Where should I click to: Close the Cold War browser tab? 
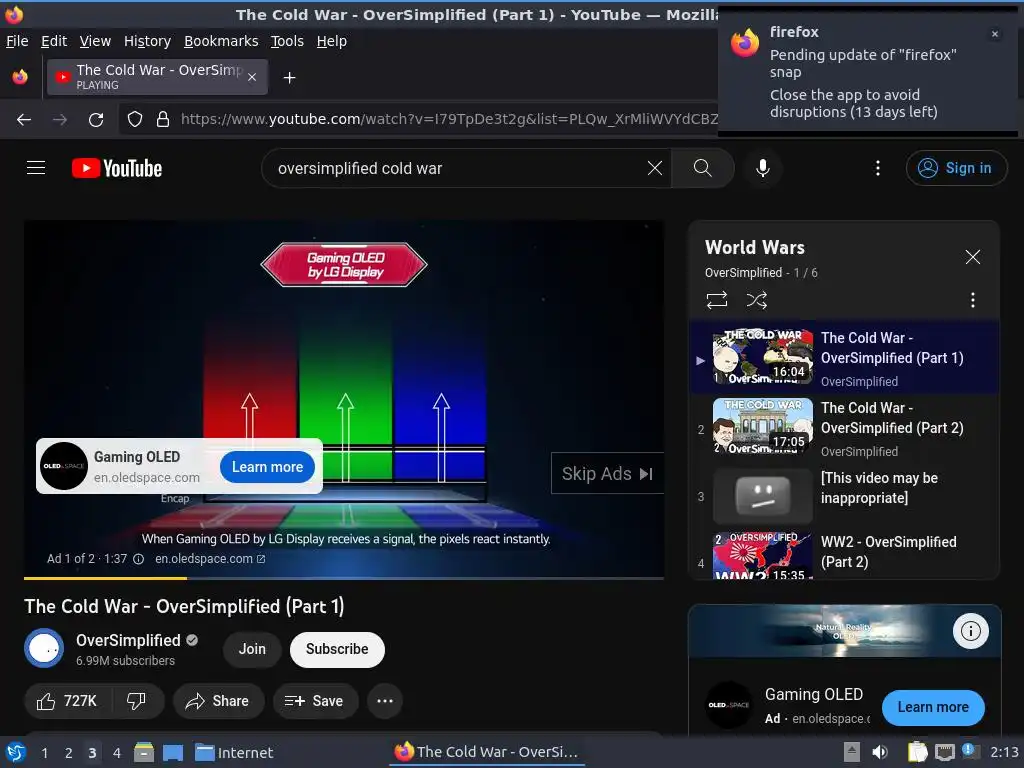(x=252, y=77)
